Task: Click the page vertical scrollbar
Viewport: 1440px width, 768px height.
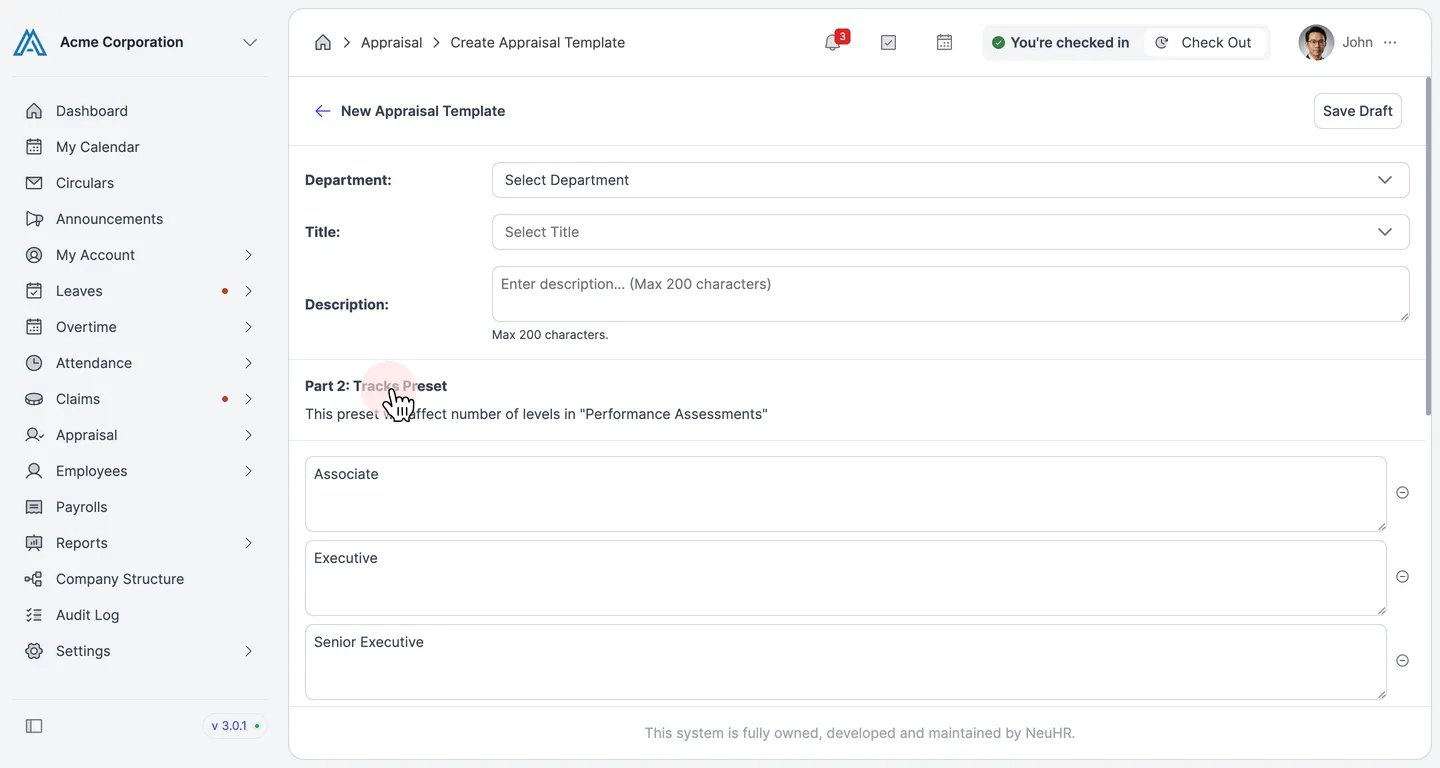Action: click(1427, 246)
